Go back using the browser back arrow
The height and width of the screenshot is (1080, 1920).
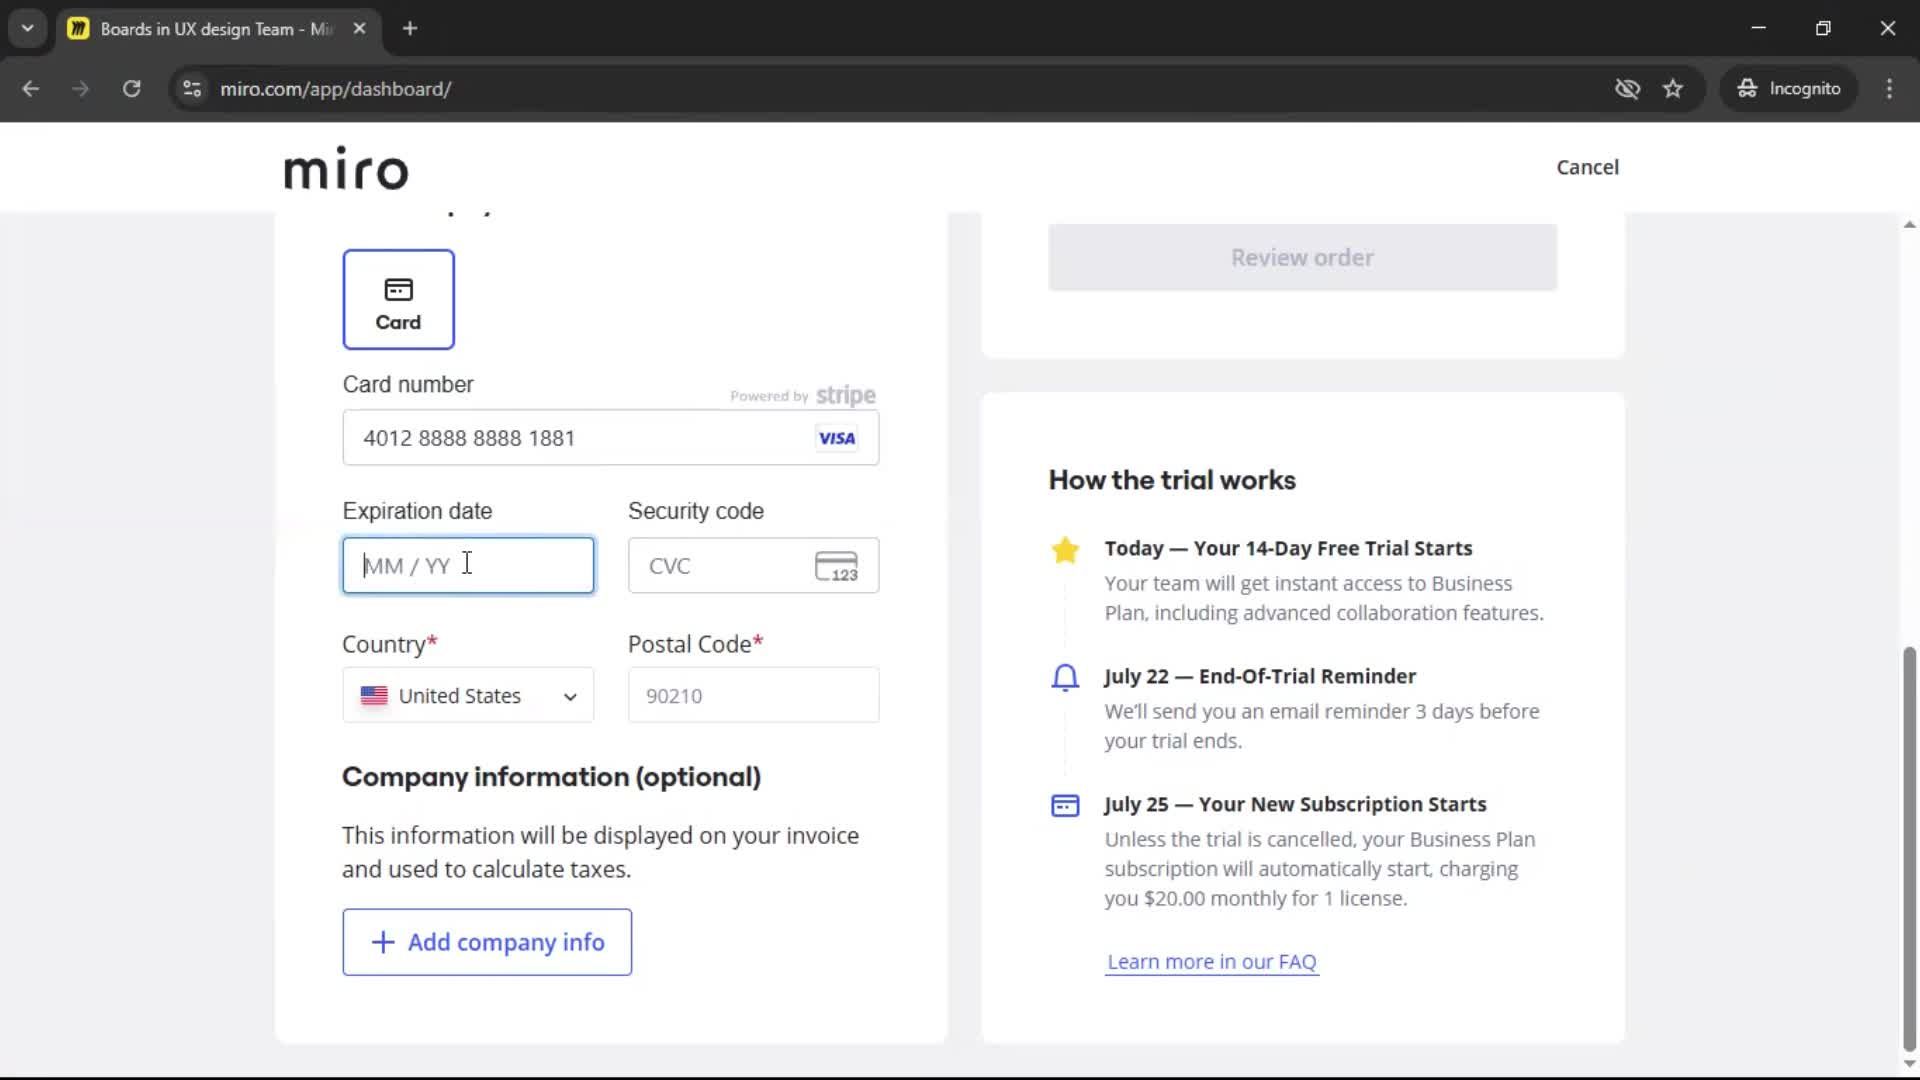30,89
